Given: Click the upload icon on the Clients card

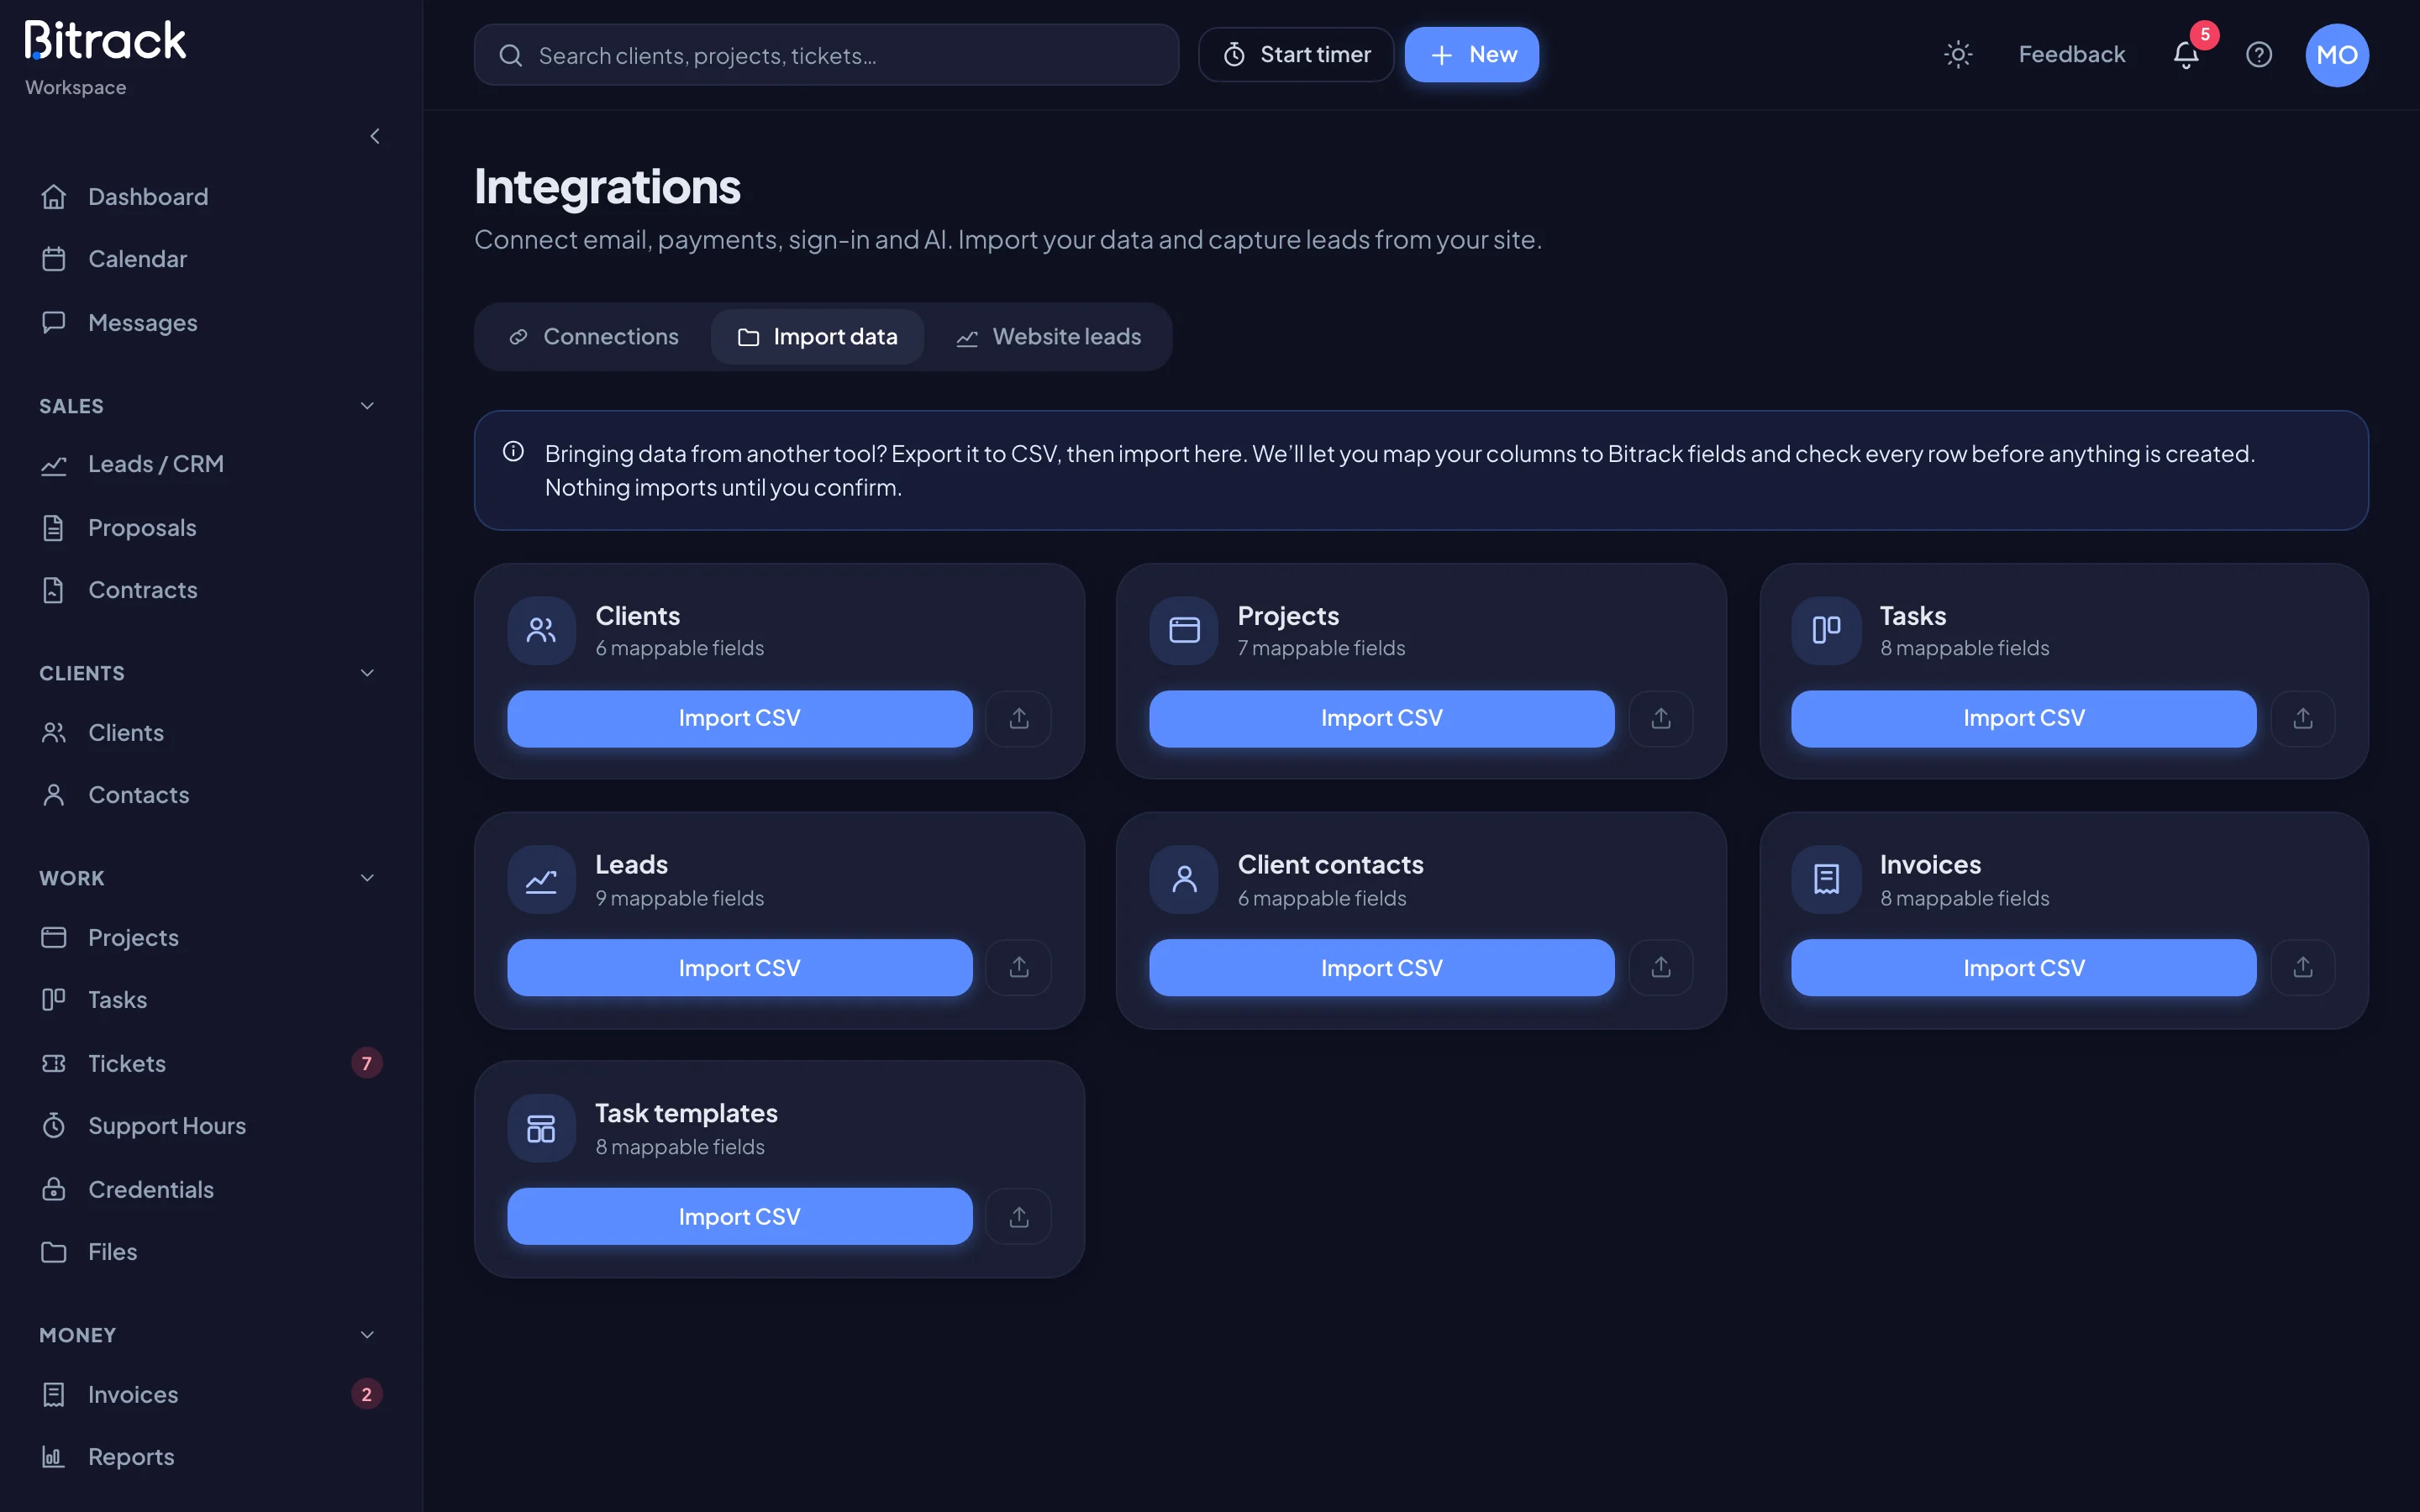Looking at the screenshot, I should point(1018,718).
